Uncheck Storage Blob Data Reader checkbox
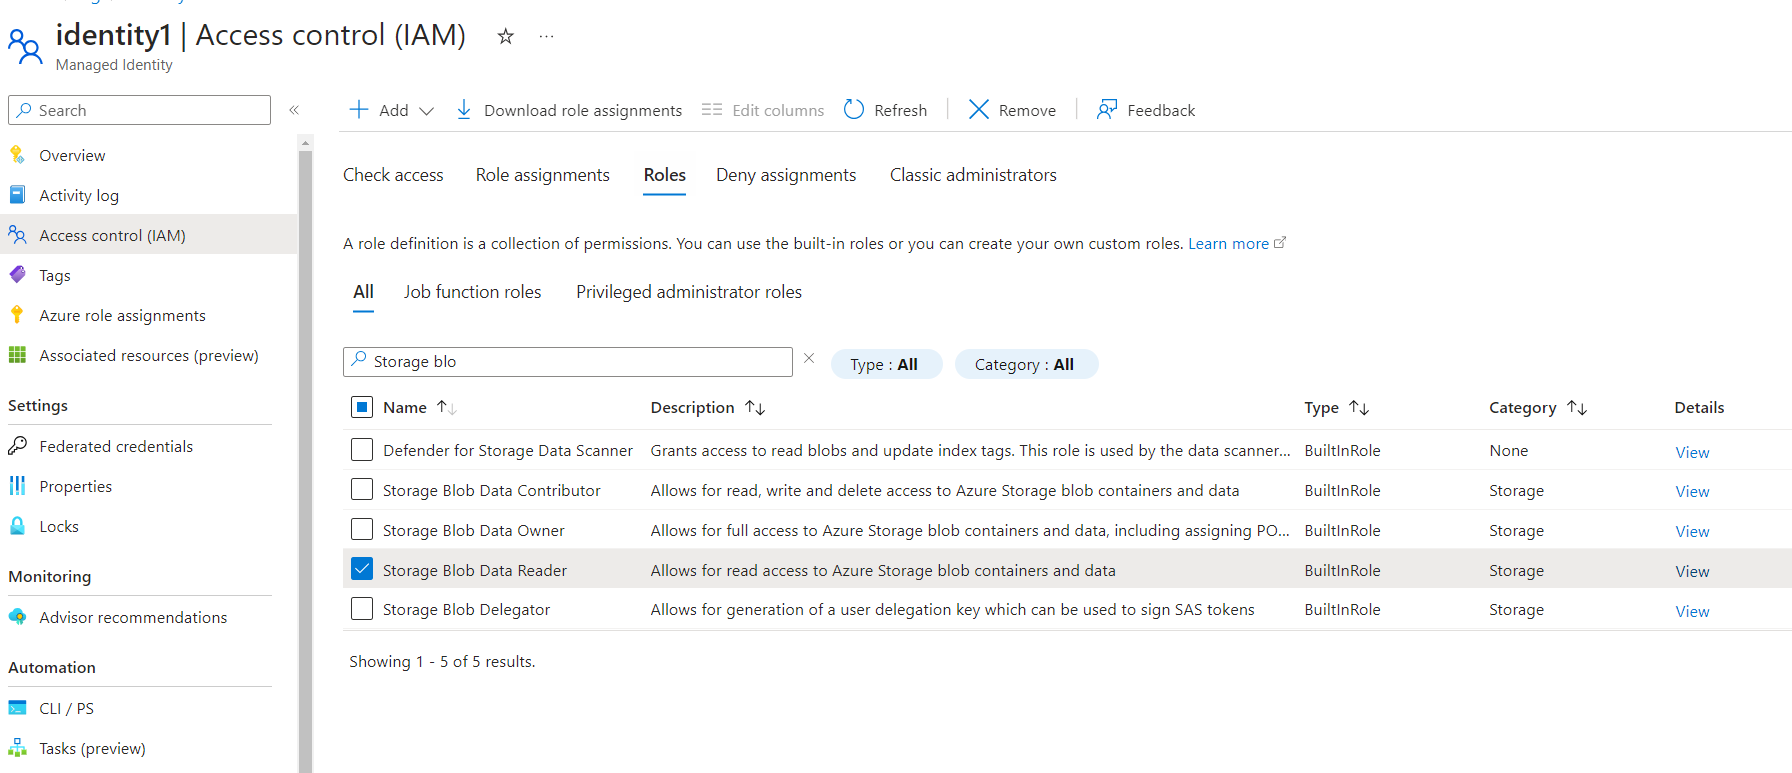 [x=362, y=569]
